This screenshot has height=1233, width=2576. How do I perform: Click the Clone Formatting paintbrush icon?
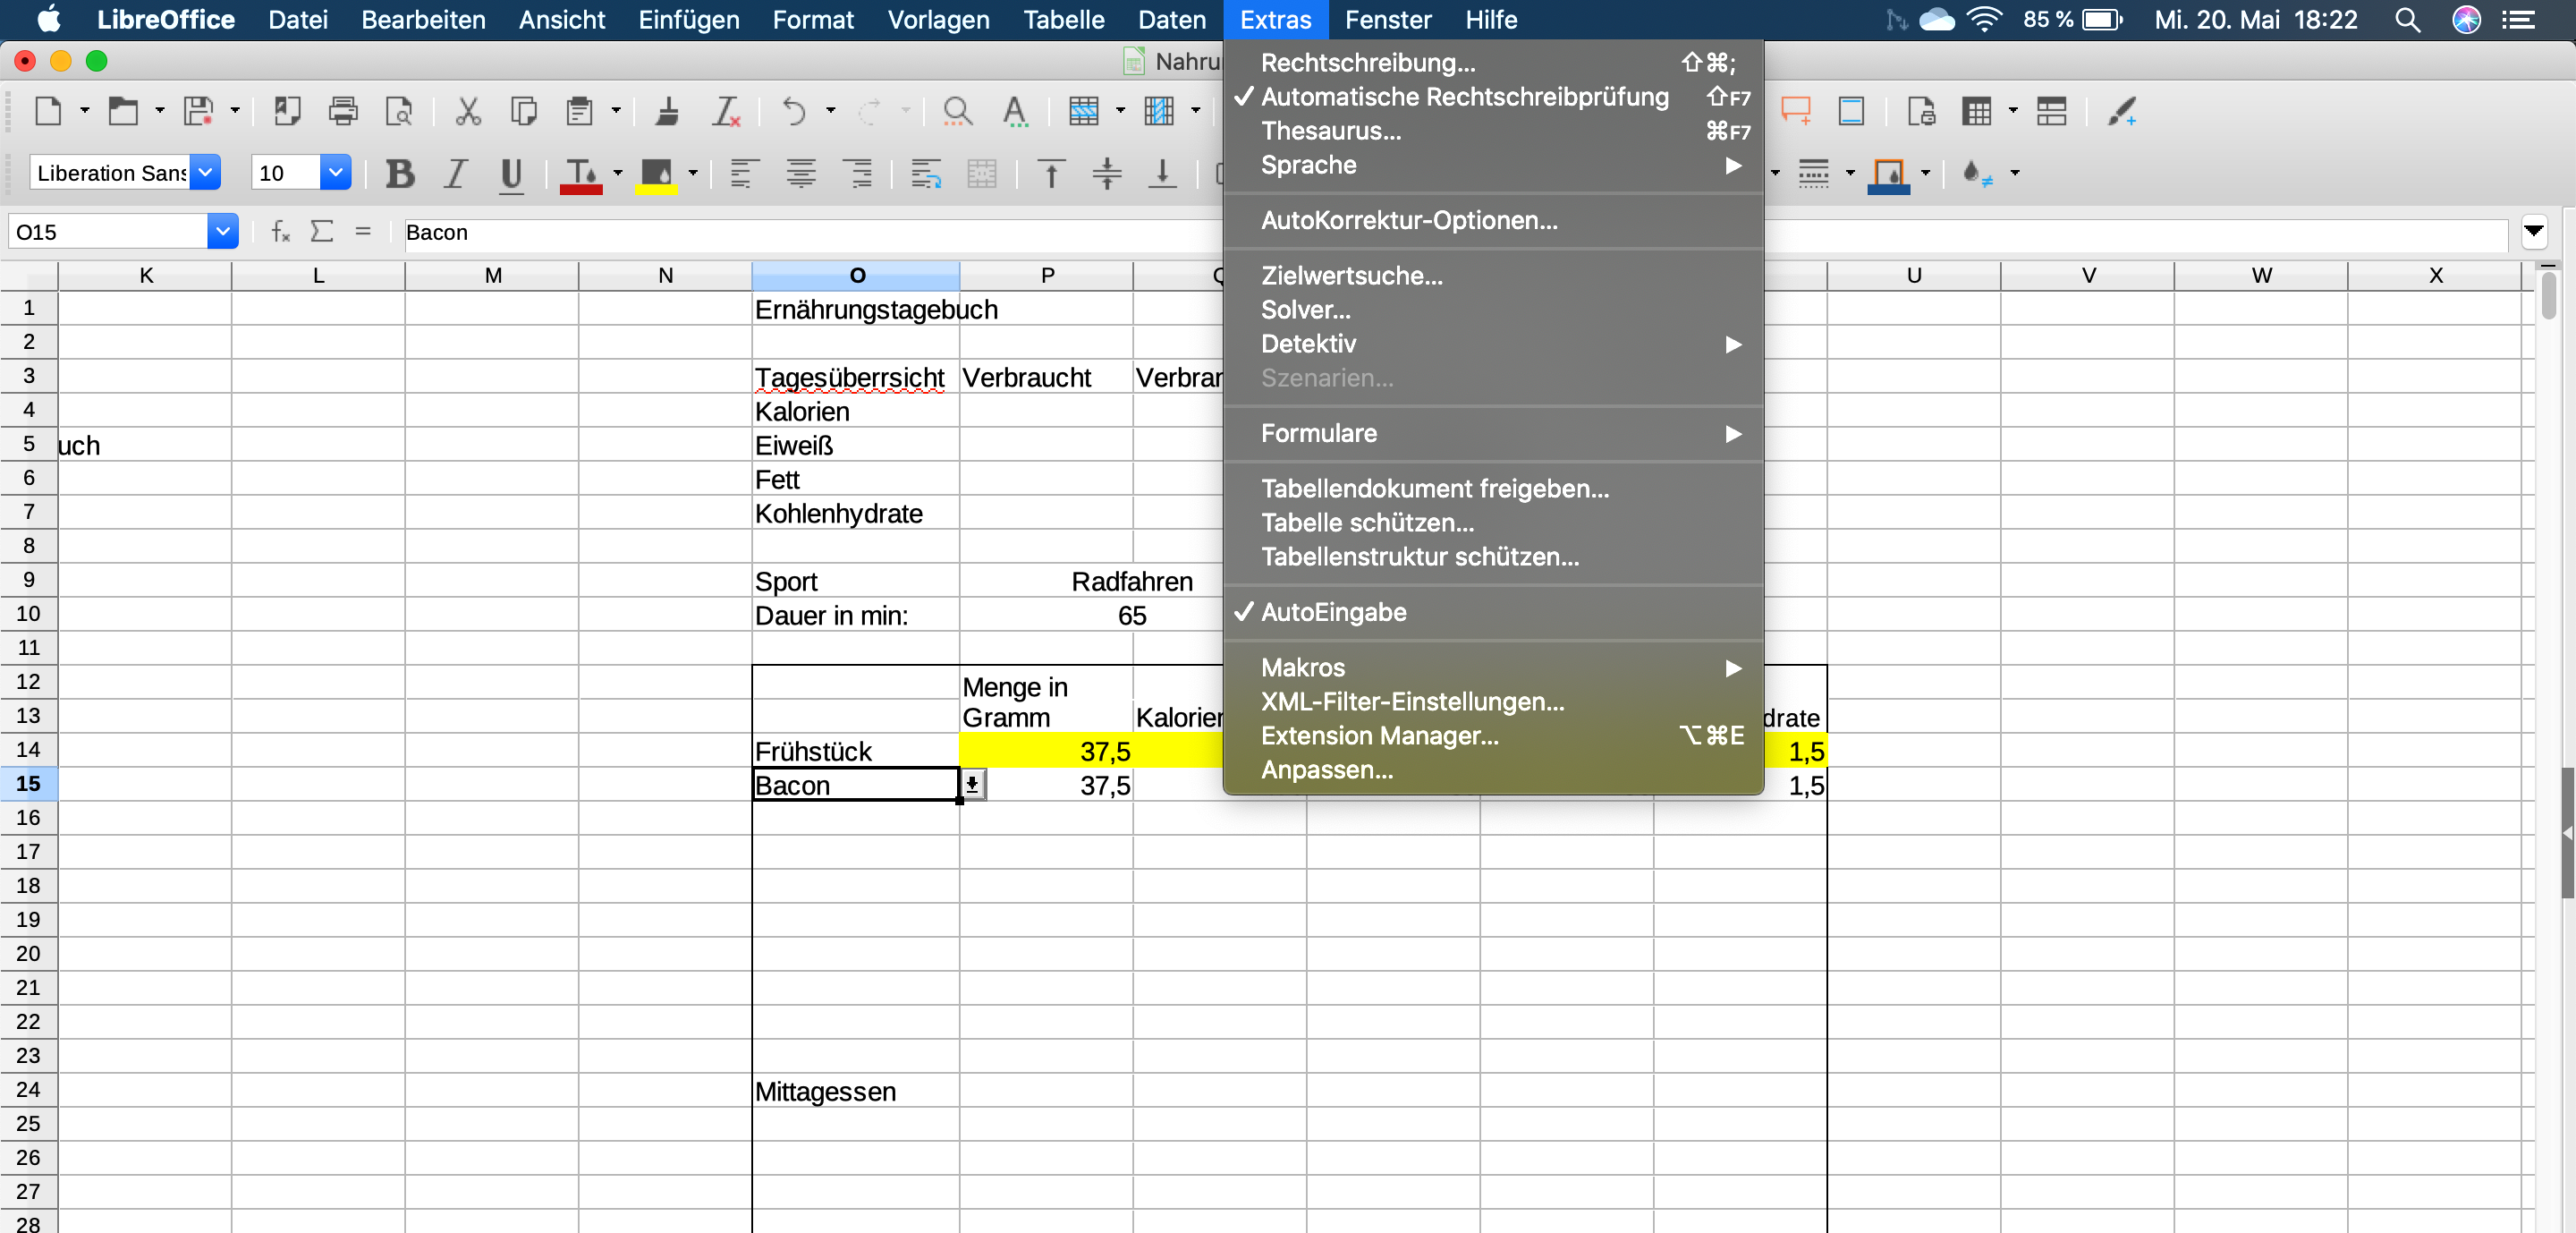click(667, 111)
